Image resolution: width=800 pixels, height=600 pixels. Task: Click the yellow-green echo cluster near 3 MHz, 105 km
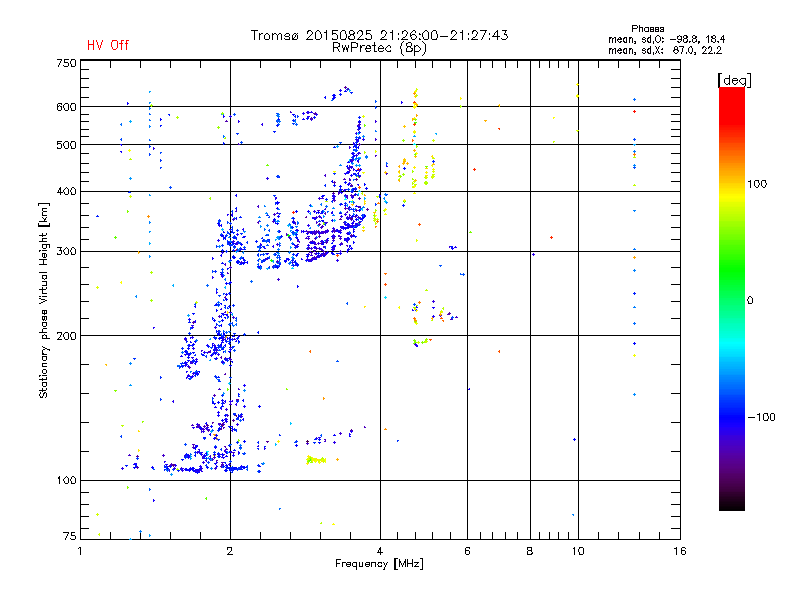316,460
